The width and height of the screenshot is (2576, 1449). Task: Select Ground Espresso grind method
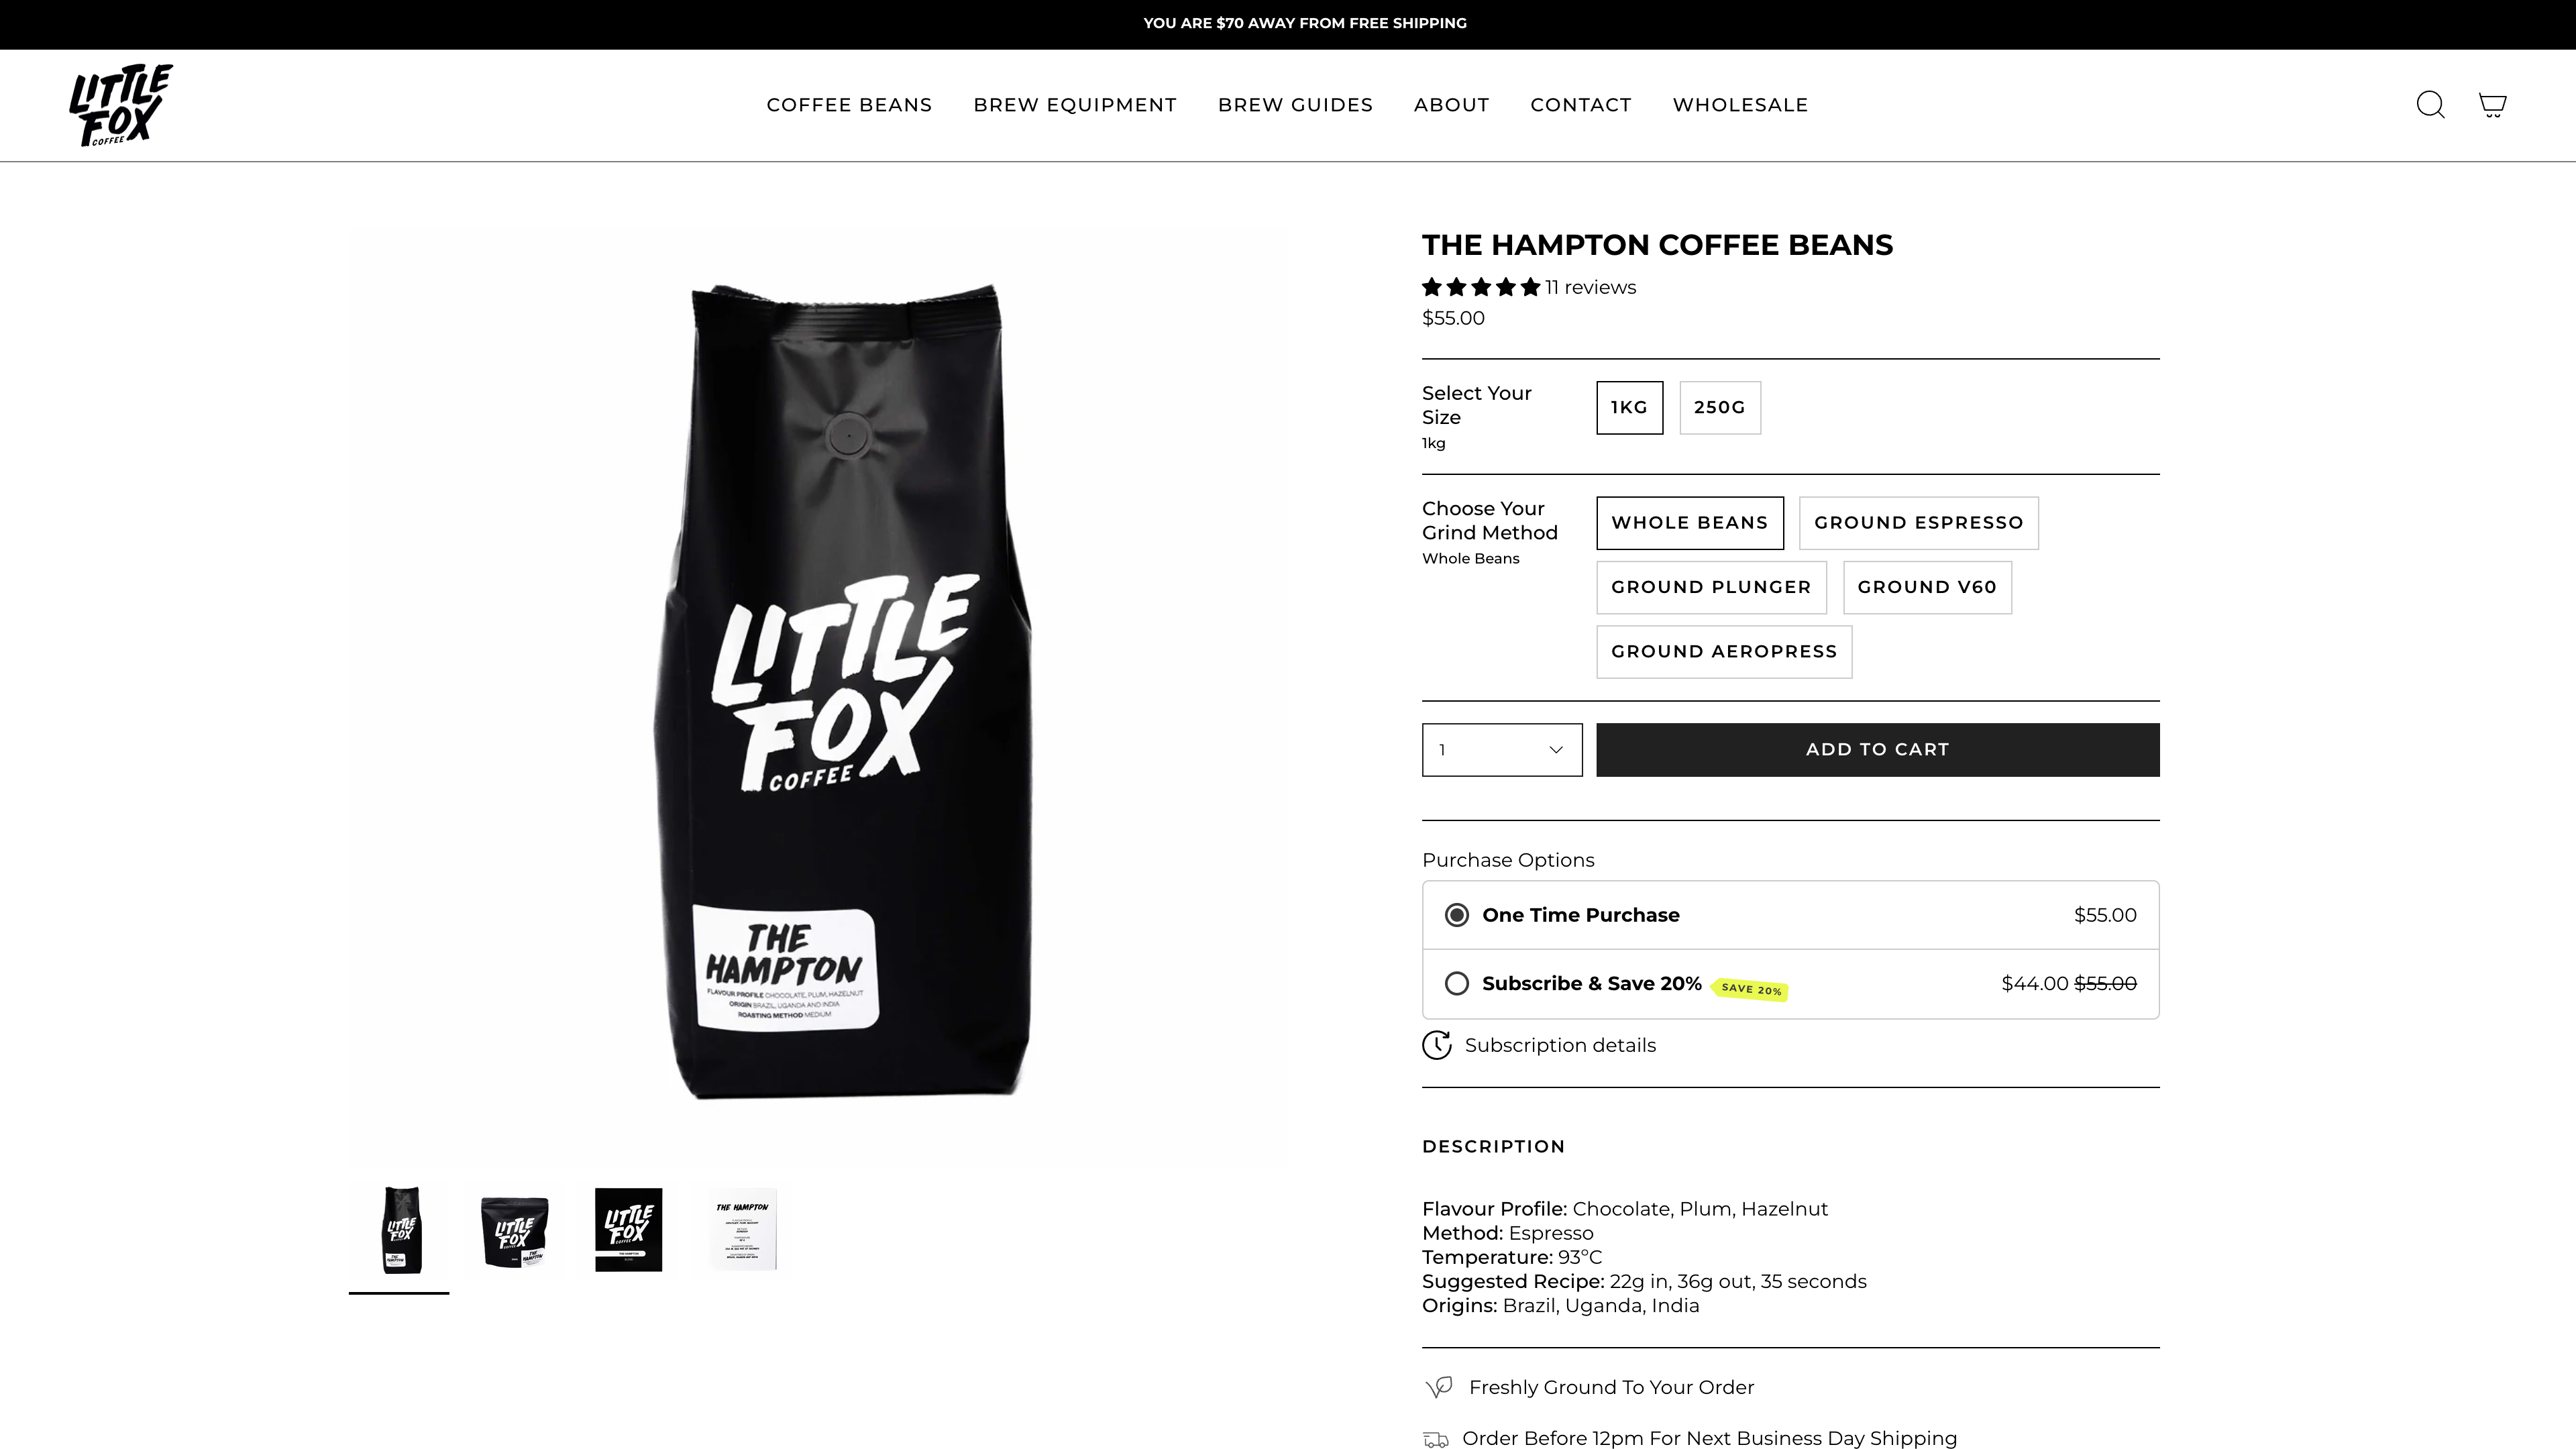pos(1918,522)
